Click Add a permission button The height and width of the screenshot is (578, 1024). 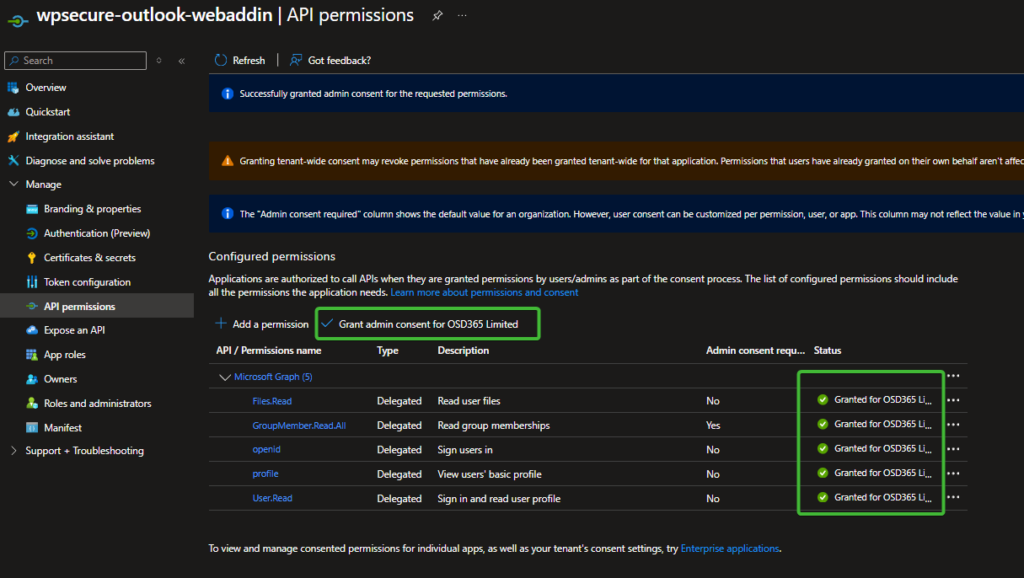[x=262, y=324]
